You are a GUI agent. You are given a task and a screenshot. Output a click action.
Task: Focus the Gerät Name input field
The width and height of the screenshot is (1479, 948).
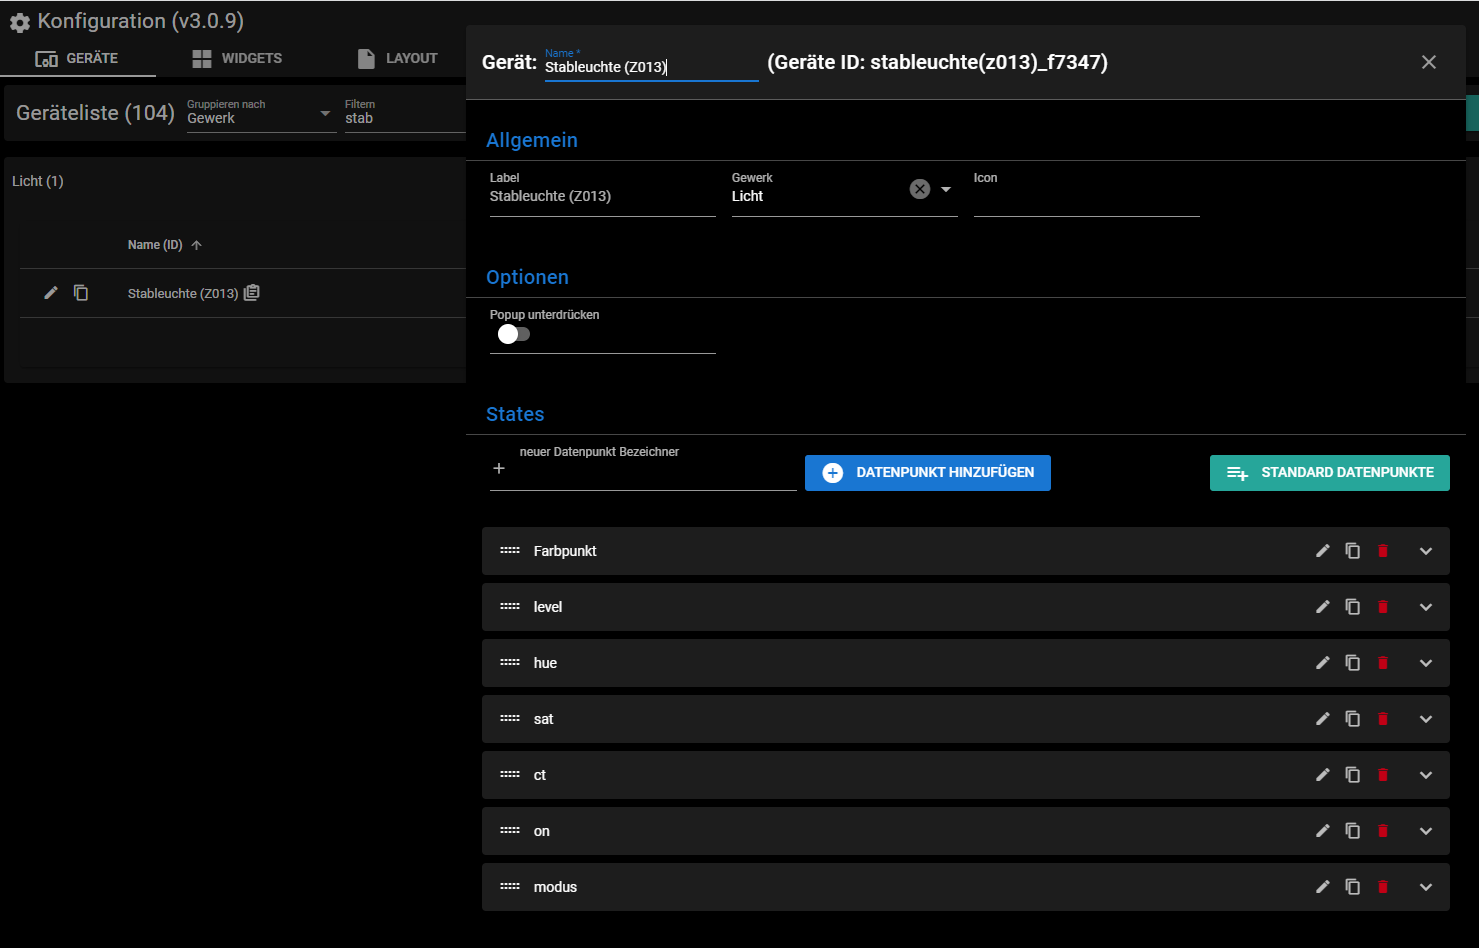tap(651, 67)
